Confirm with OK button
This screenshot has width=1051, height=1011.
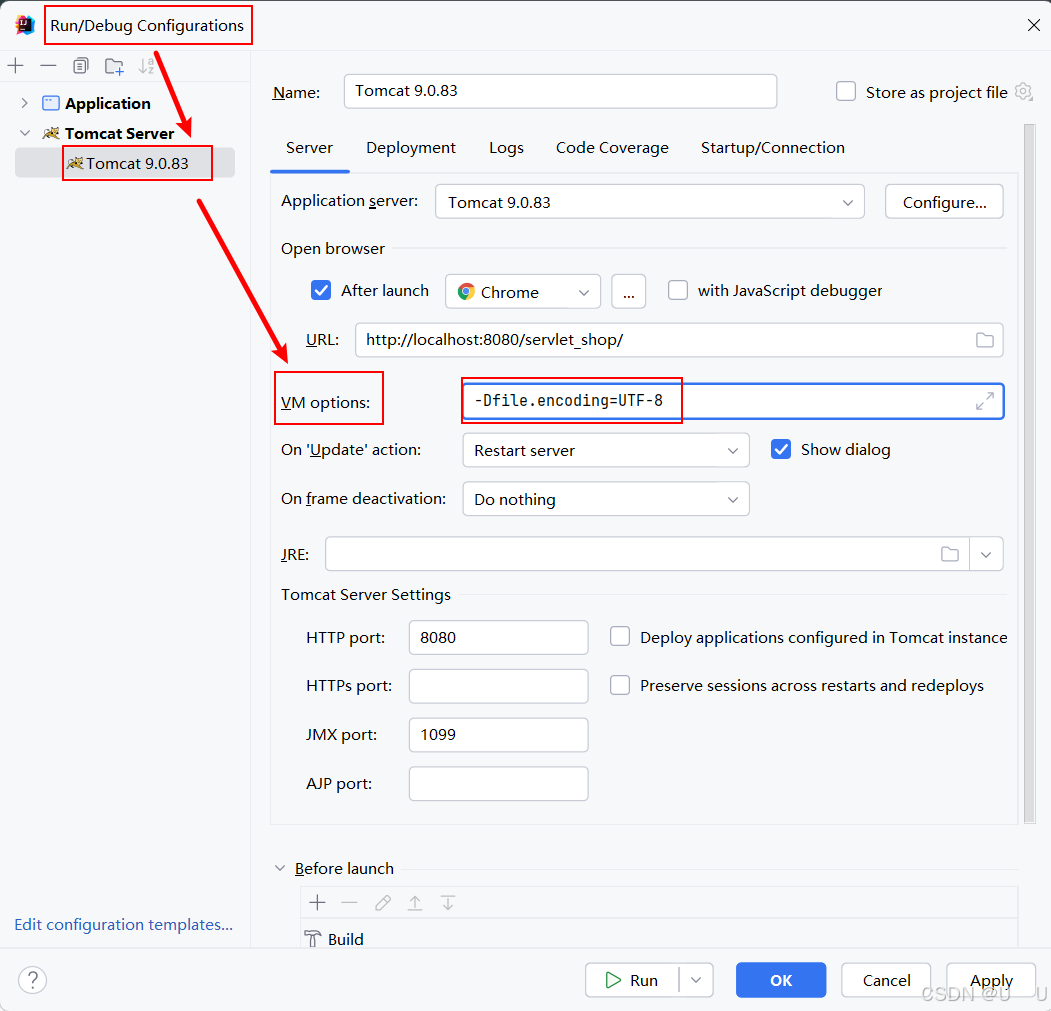(781, 980)
